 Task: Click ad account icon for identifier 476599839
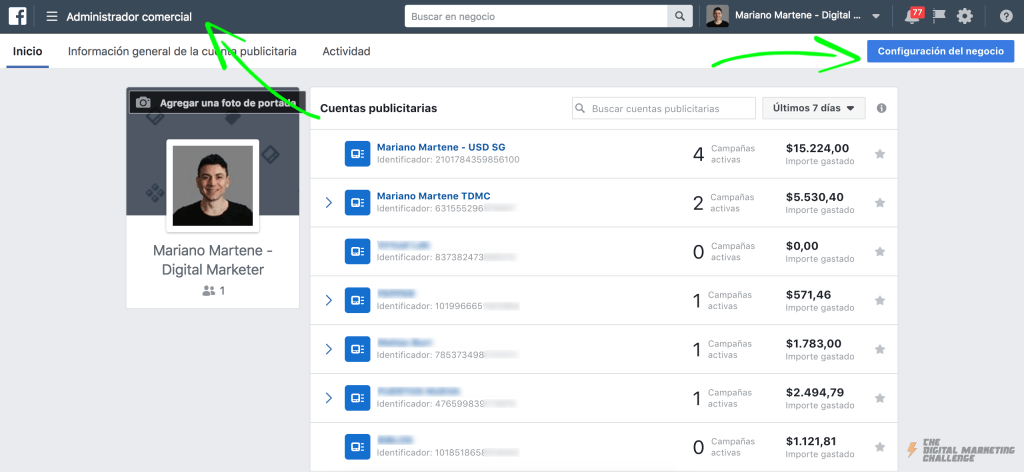[357, 398]
